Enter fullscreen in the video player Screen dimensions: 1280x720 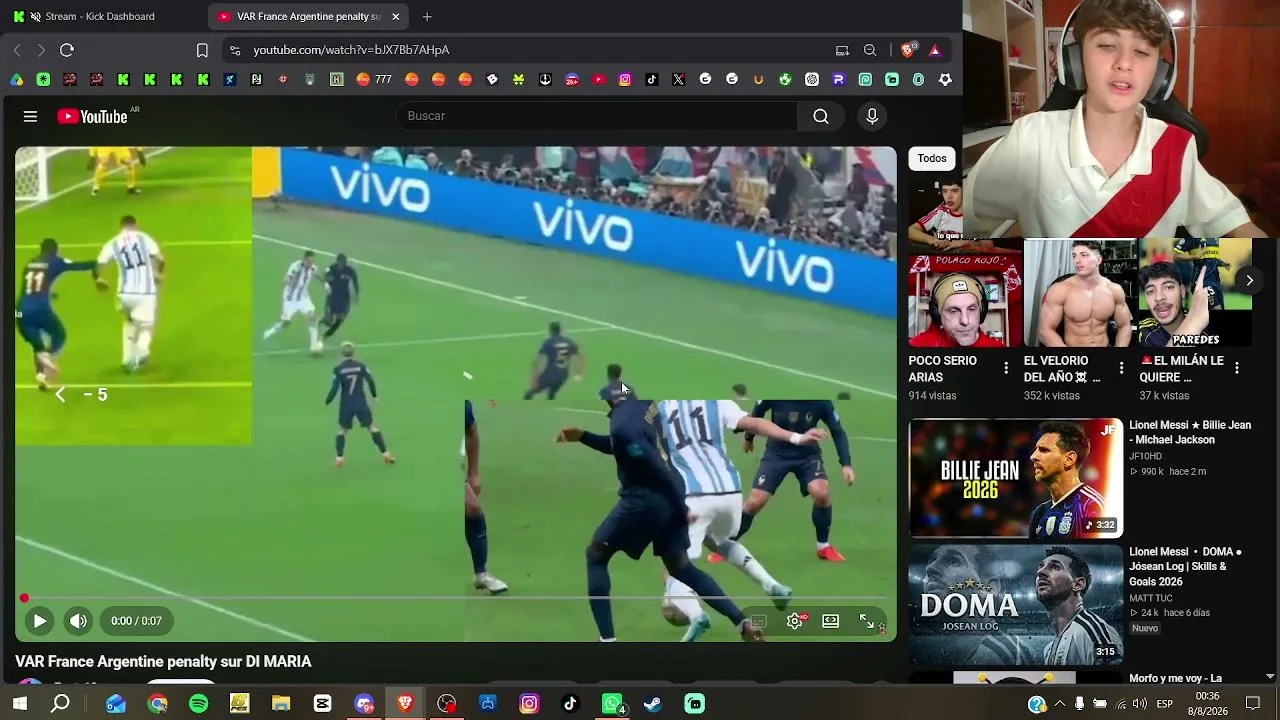point(867,621)
